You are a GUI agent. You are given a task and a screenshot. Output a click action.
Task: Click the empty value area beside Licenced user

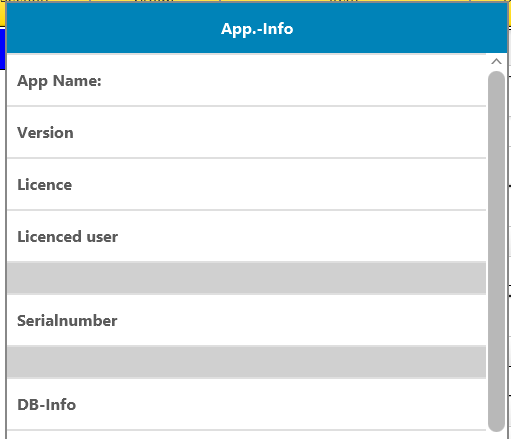(302, 237)
